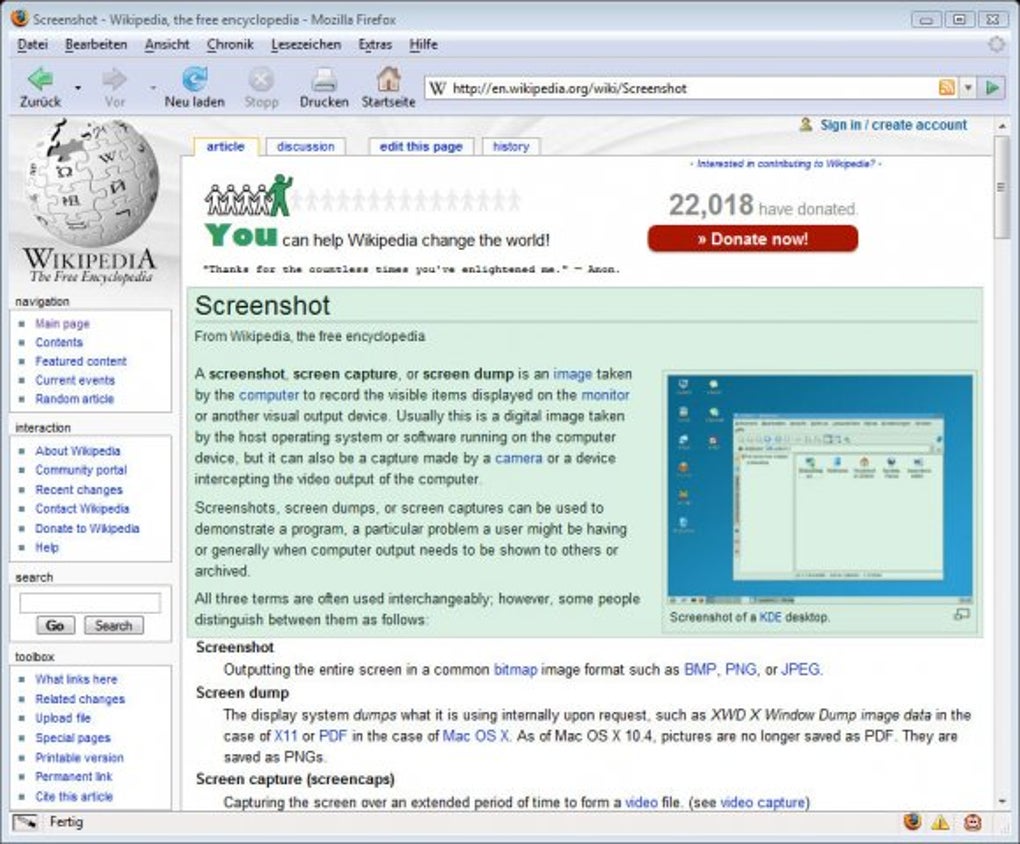
Task: Click the RSS feed icon in address bar
Action: coord(946,87)
